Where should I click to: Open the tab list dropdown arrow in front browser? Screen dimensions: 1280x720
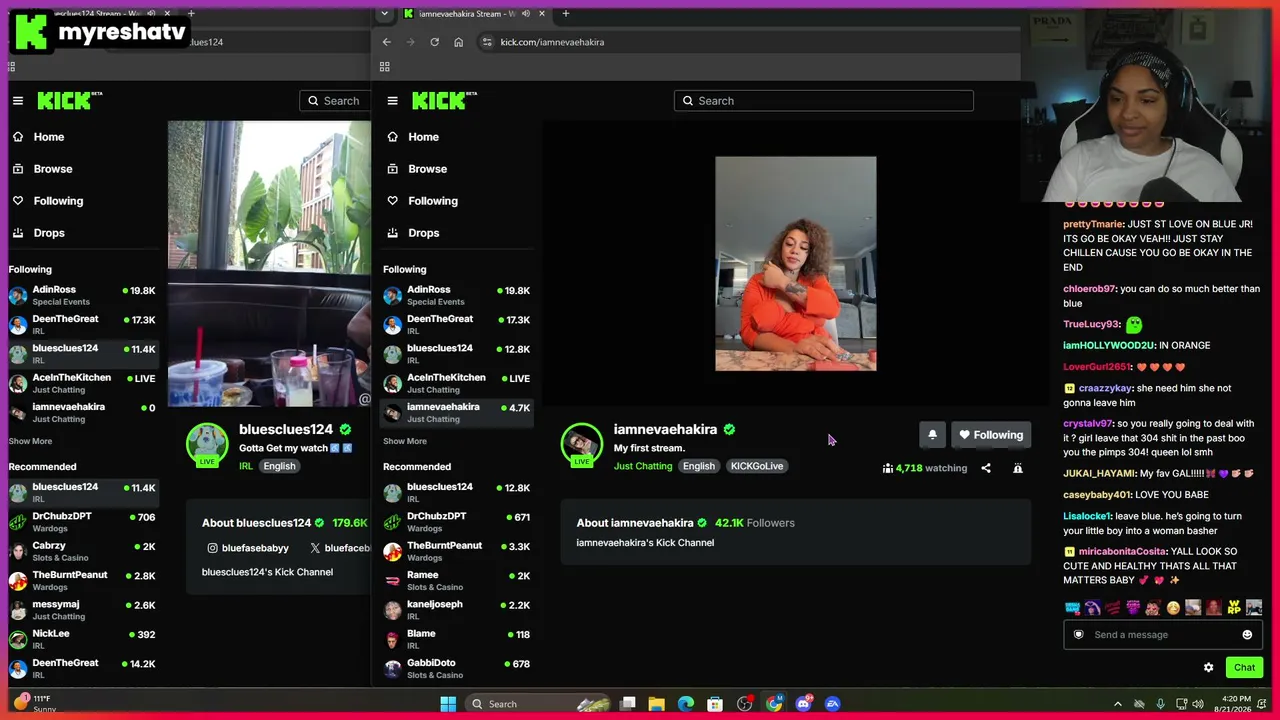pos(384,14)
